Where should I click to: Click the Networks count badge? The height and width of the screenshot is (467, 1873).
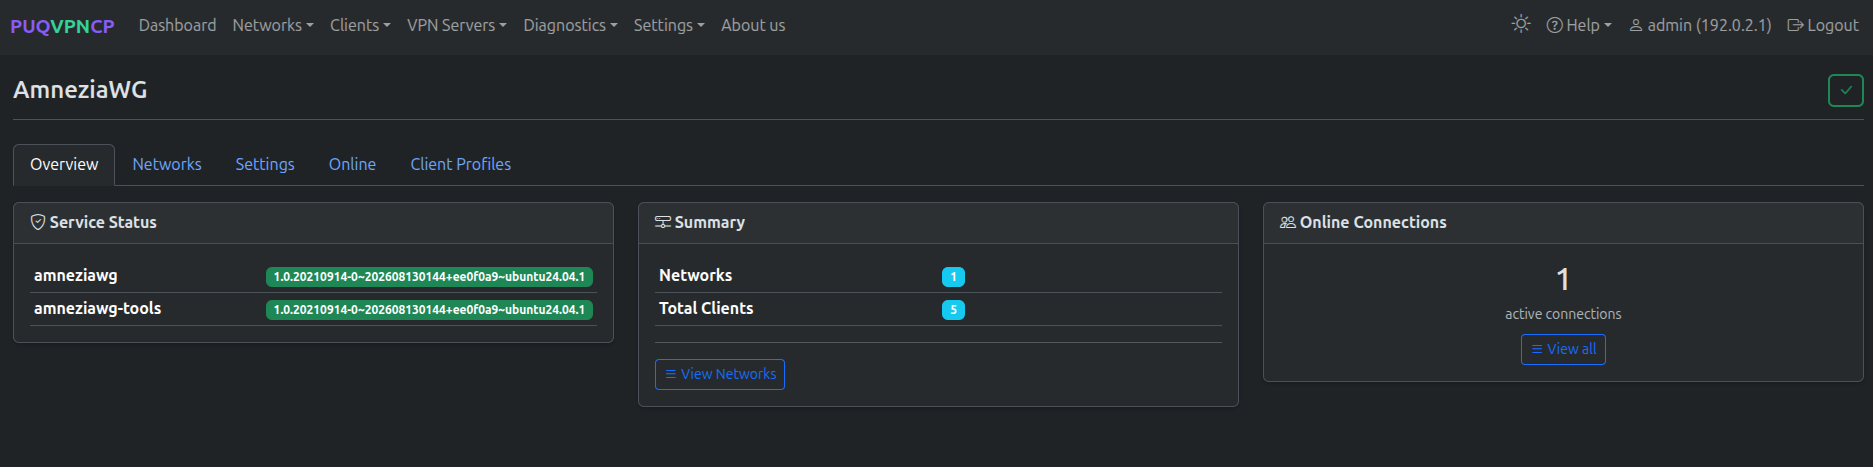(953, 277)
